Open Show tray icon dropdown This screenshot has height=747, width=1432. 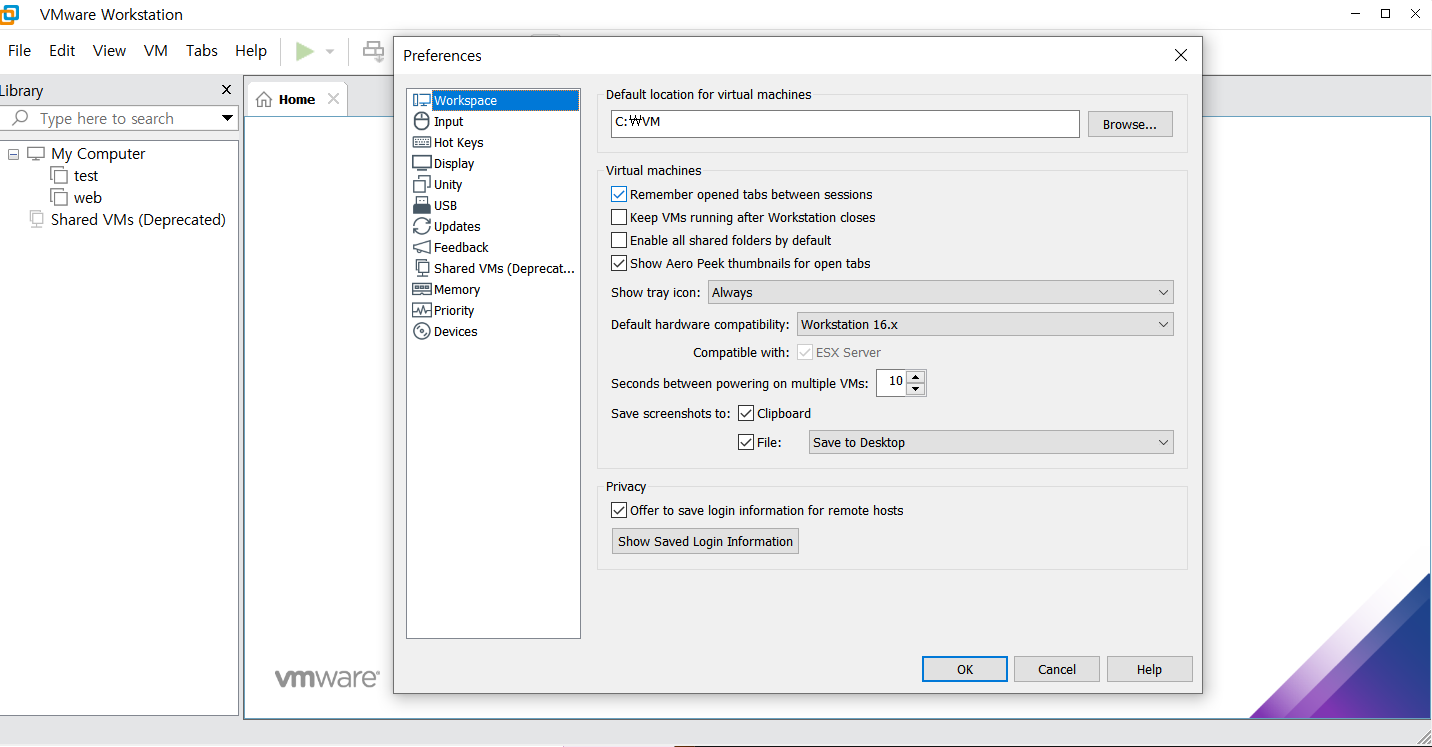tap(941, 292)
